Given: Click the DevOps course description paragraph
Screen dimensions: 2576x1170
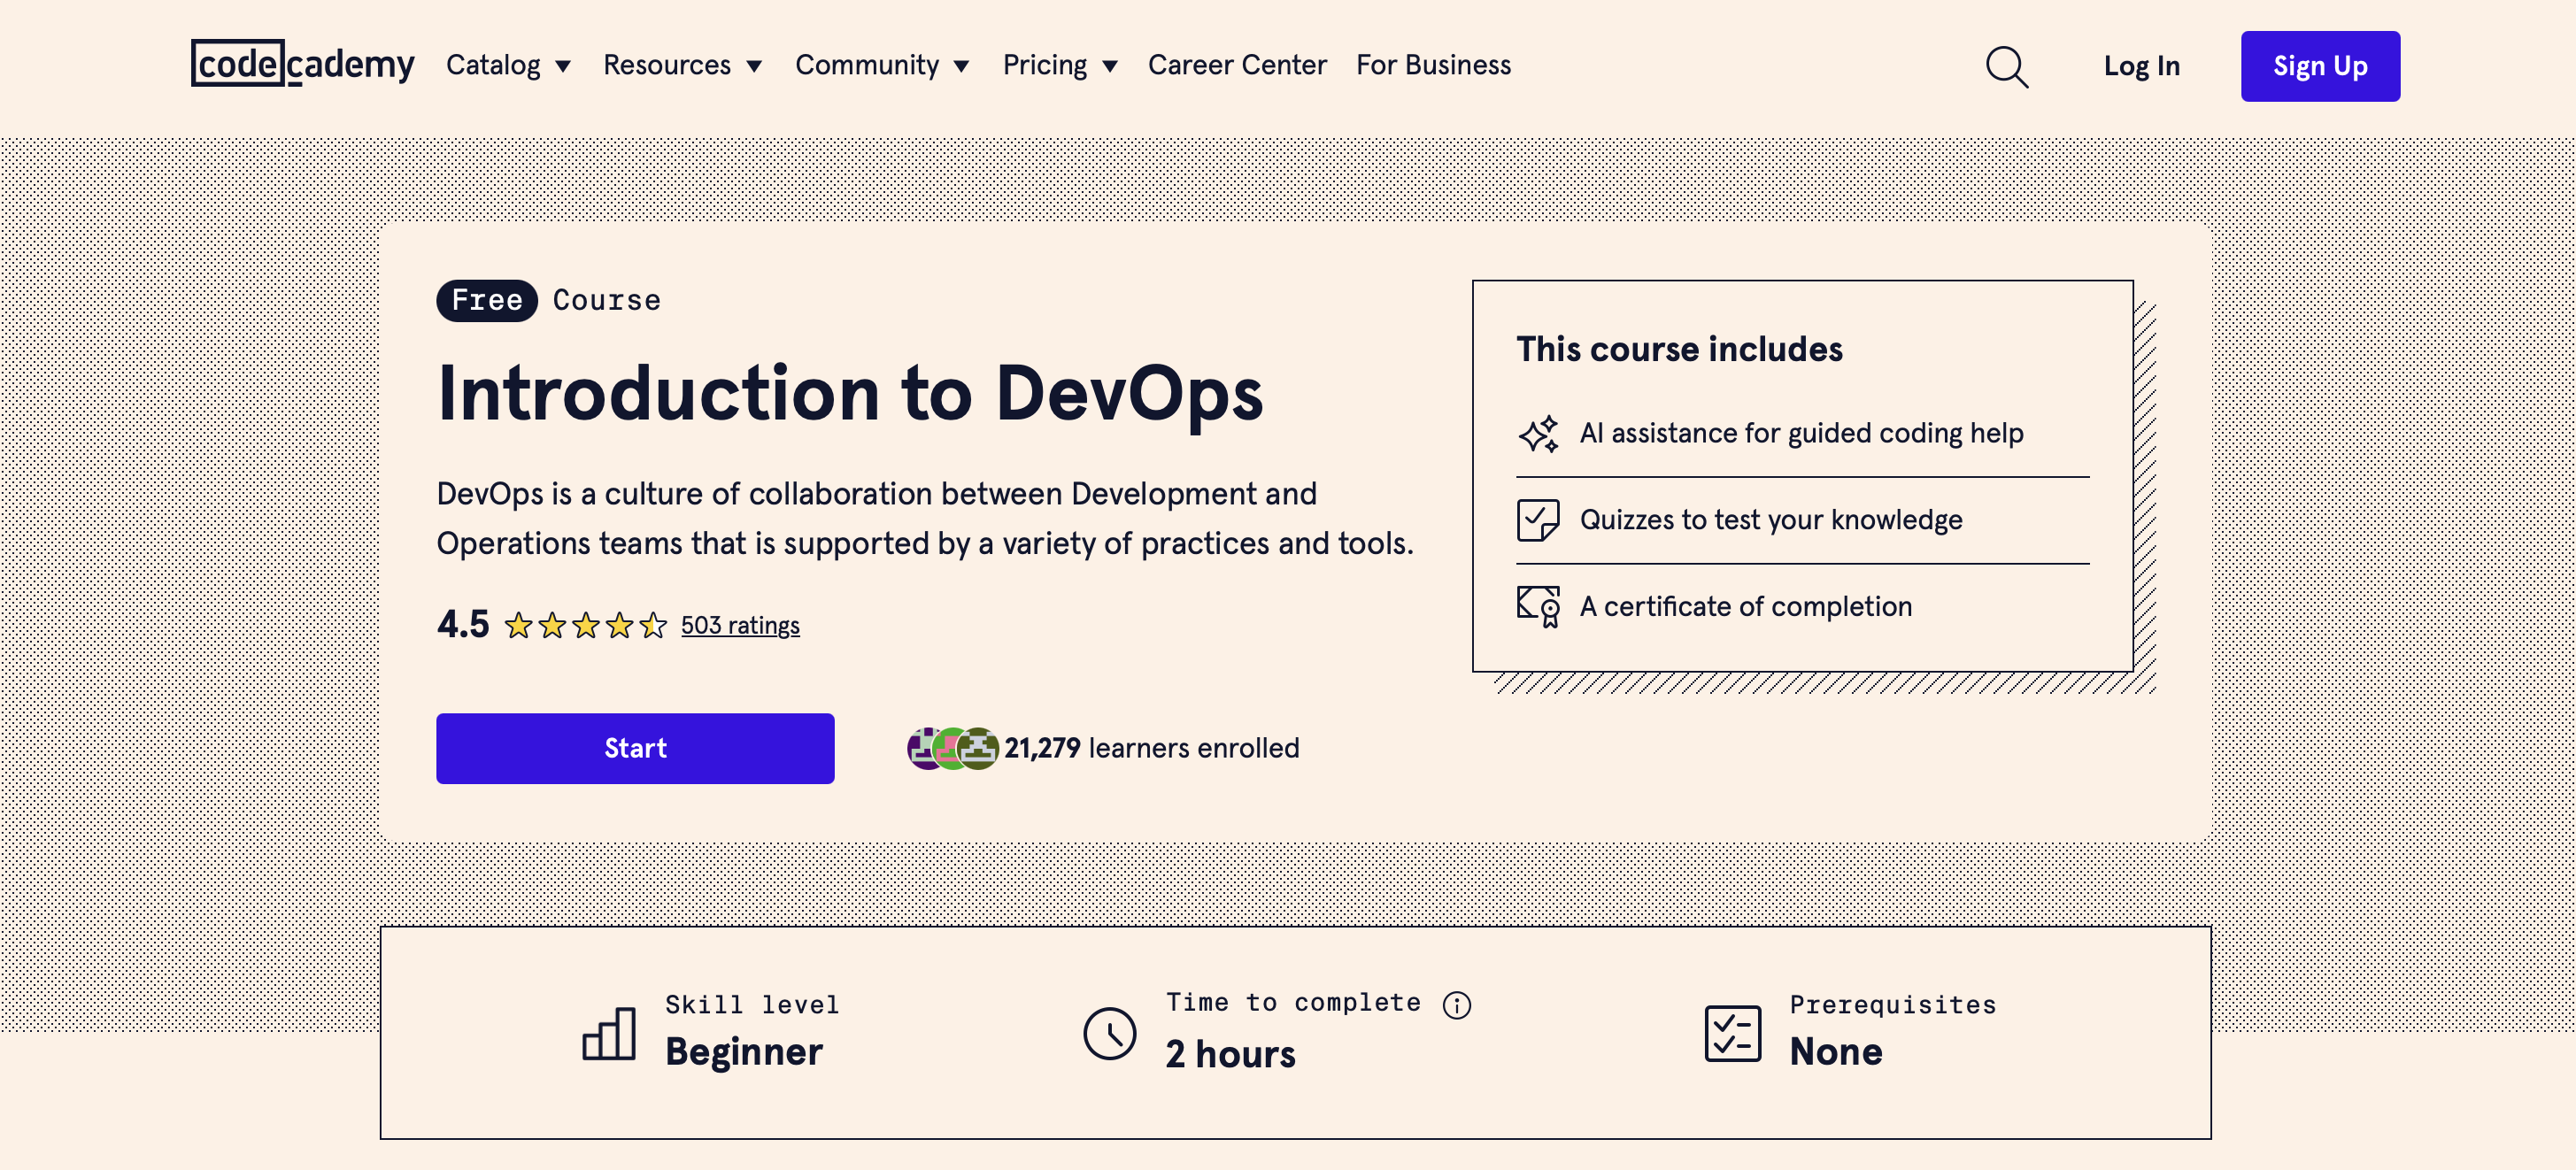Looking at the screenshot, I should click(925, 518).
